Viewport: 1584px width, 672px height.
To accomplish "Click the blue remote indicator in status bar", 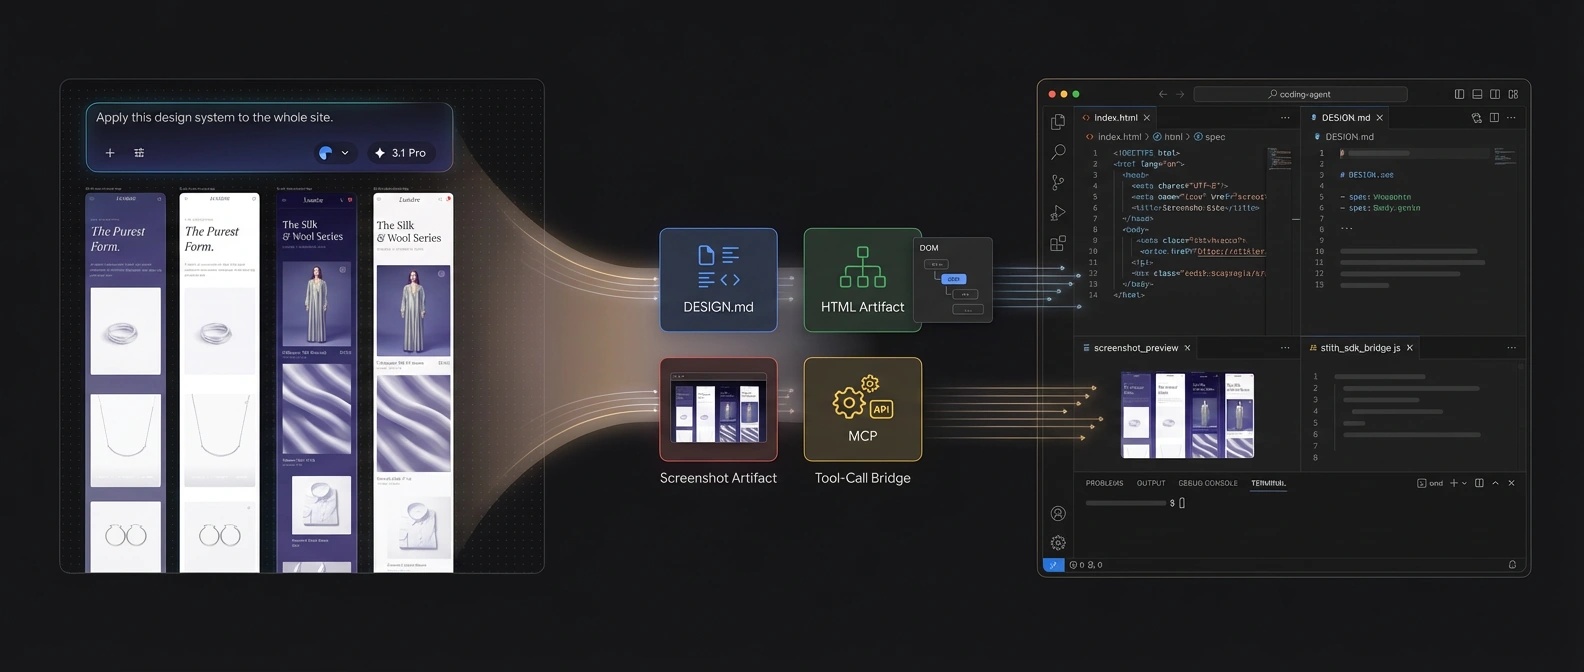I will click(x=1053, y=565).
